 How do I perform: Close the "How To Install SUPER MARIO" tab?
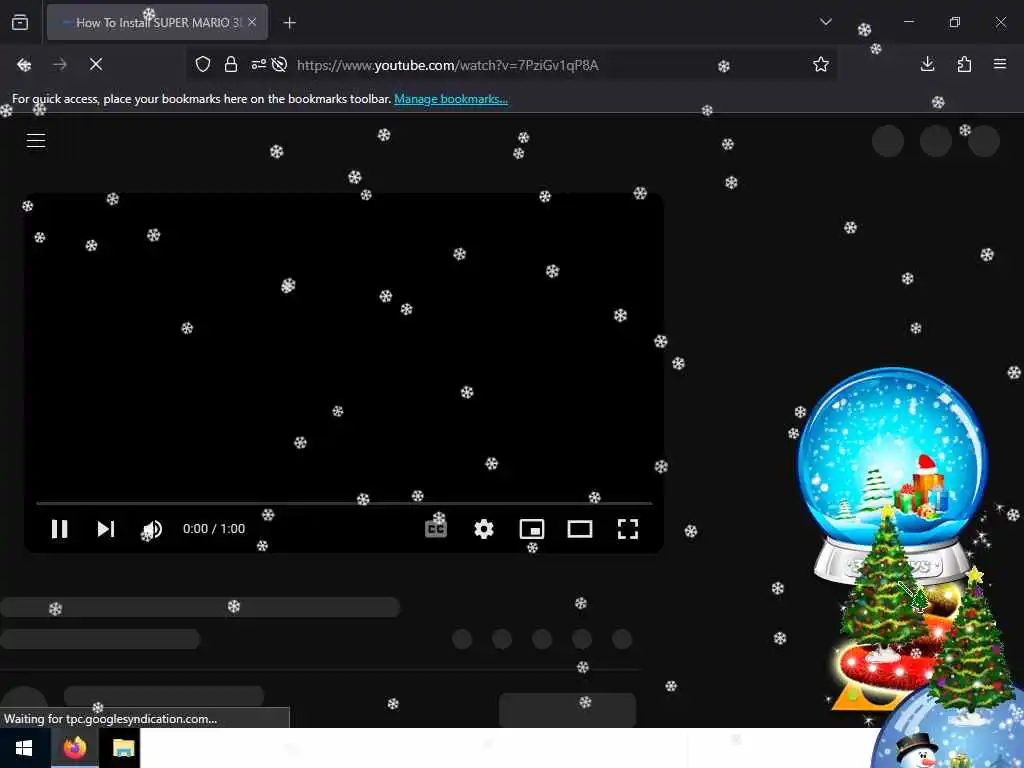point(252,22)
